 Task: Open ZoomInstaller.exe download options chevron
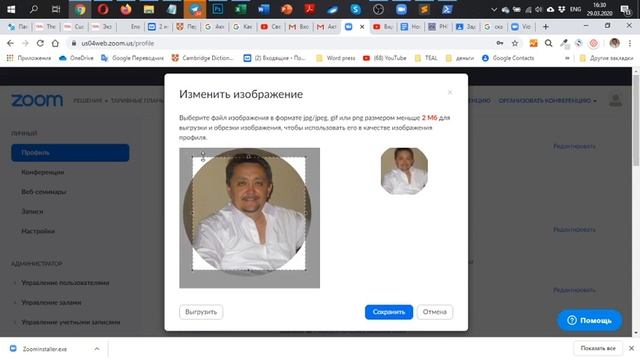97,349
